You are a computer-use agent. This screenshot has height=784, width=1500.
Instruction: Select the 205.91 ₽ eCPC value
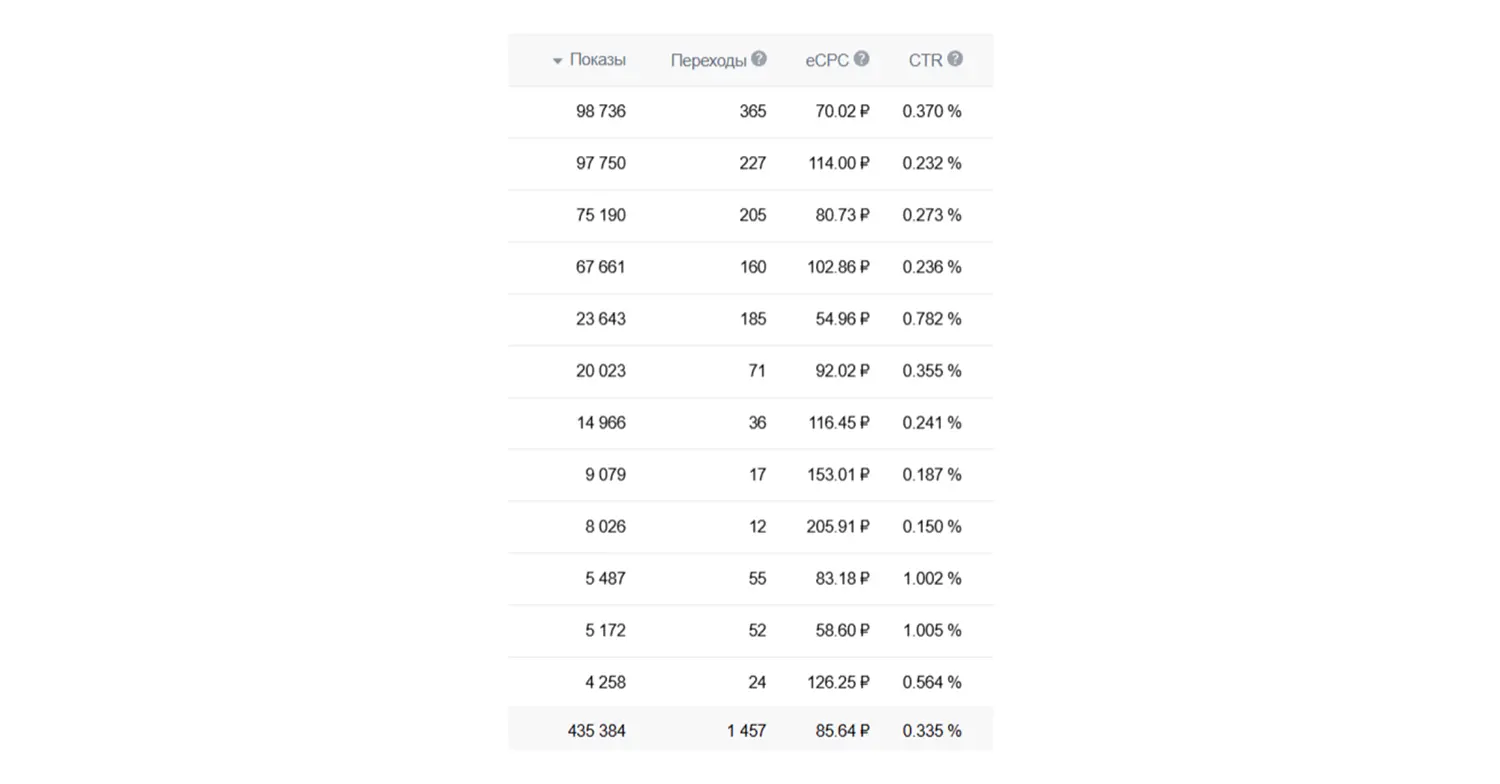click(x=838, y=526)
